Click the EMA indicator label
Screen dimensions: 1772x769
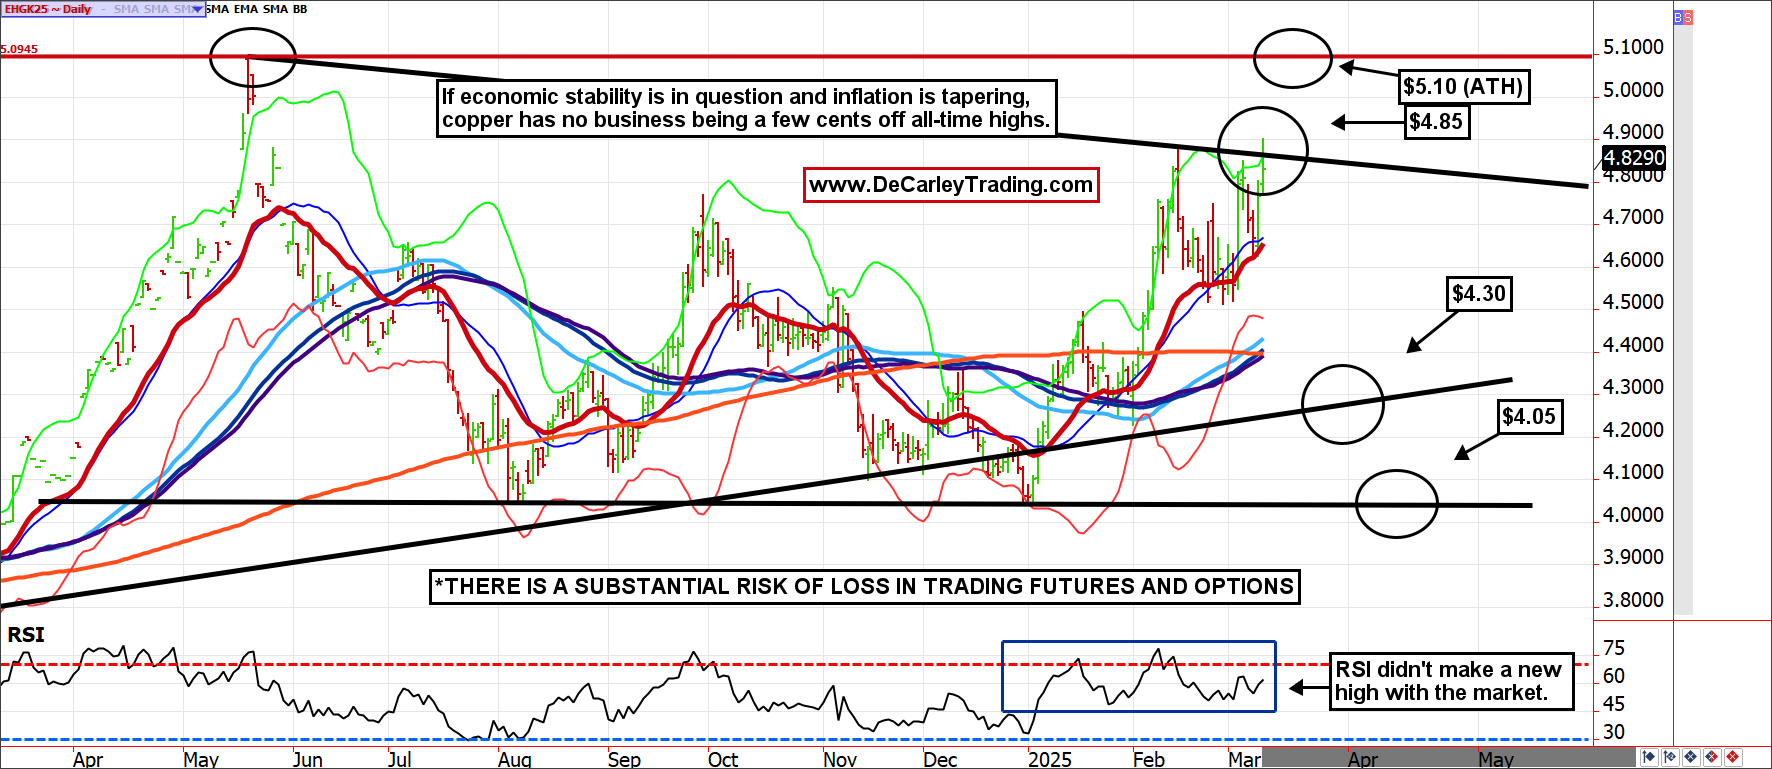pyautogui.click(x=245, y=9)
